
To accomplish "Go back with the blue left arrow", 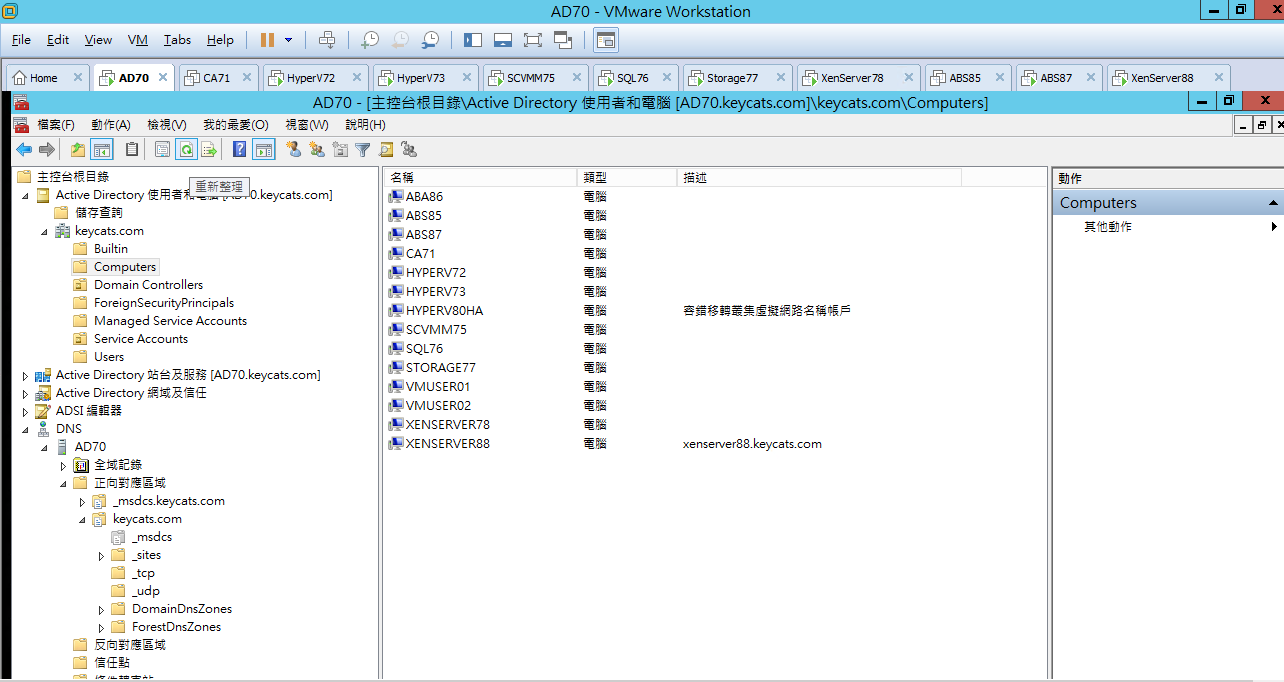I will click(x=24, y=150).
